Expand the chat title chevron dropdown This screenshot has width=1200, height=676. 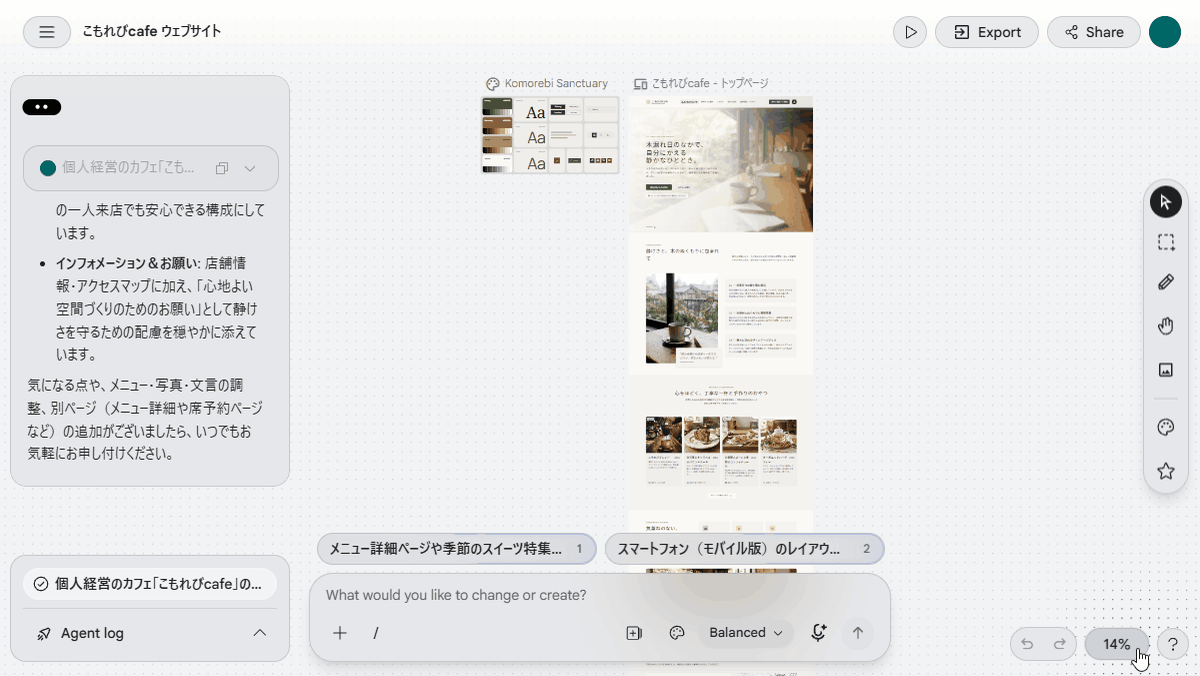[250, 168]
